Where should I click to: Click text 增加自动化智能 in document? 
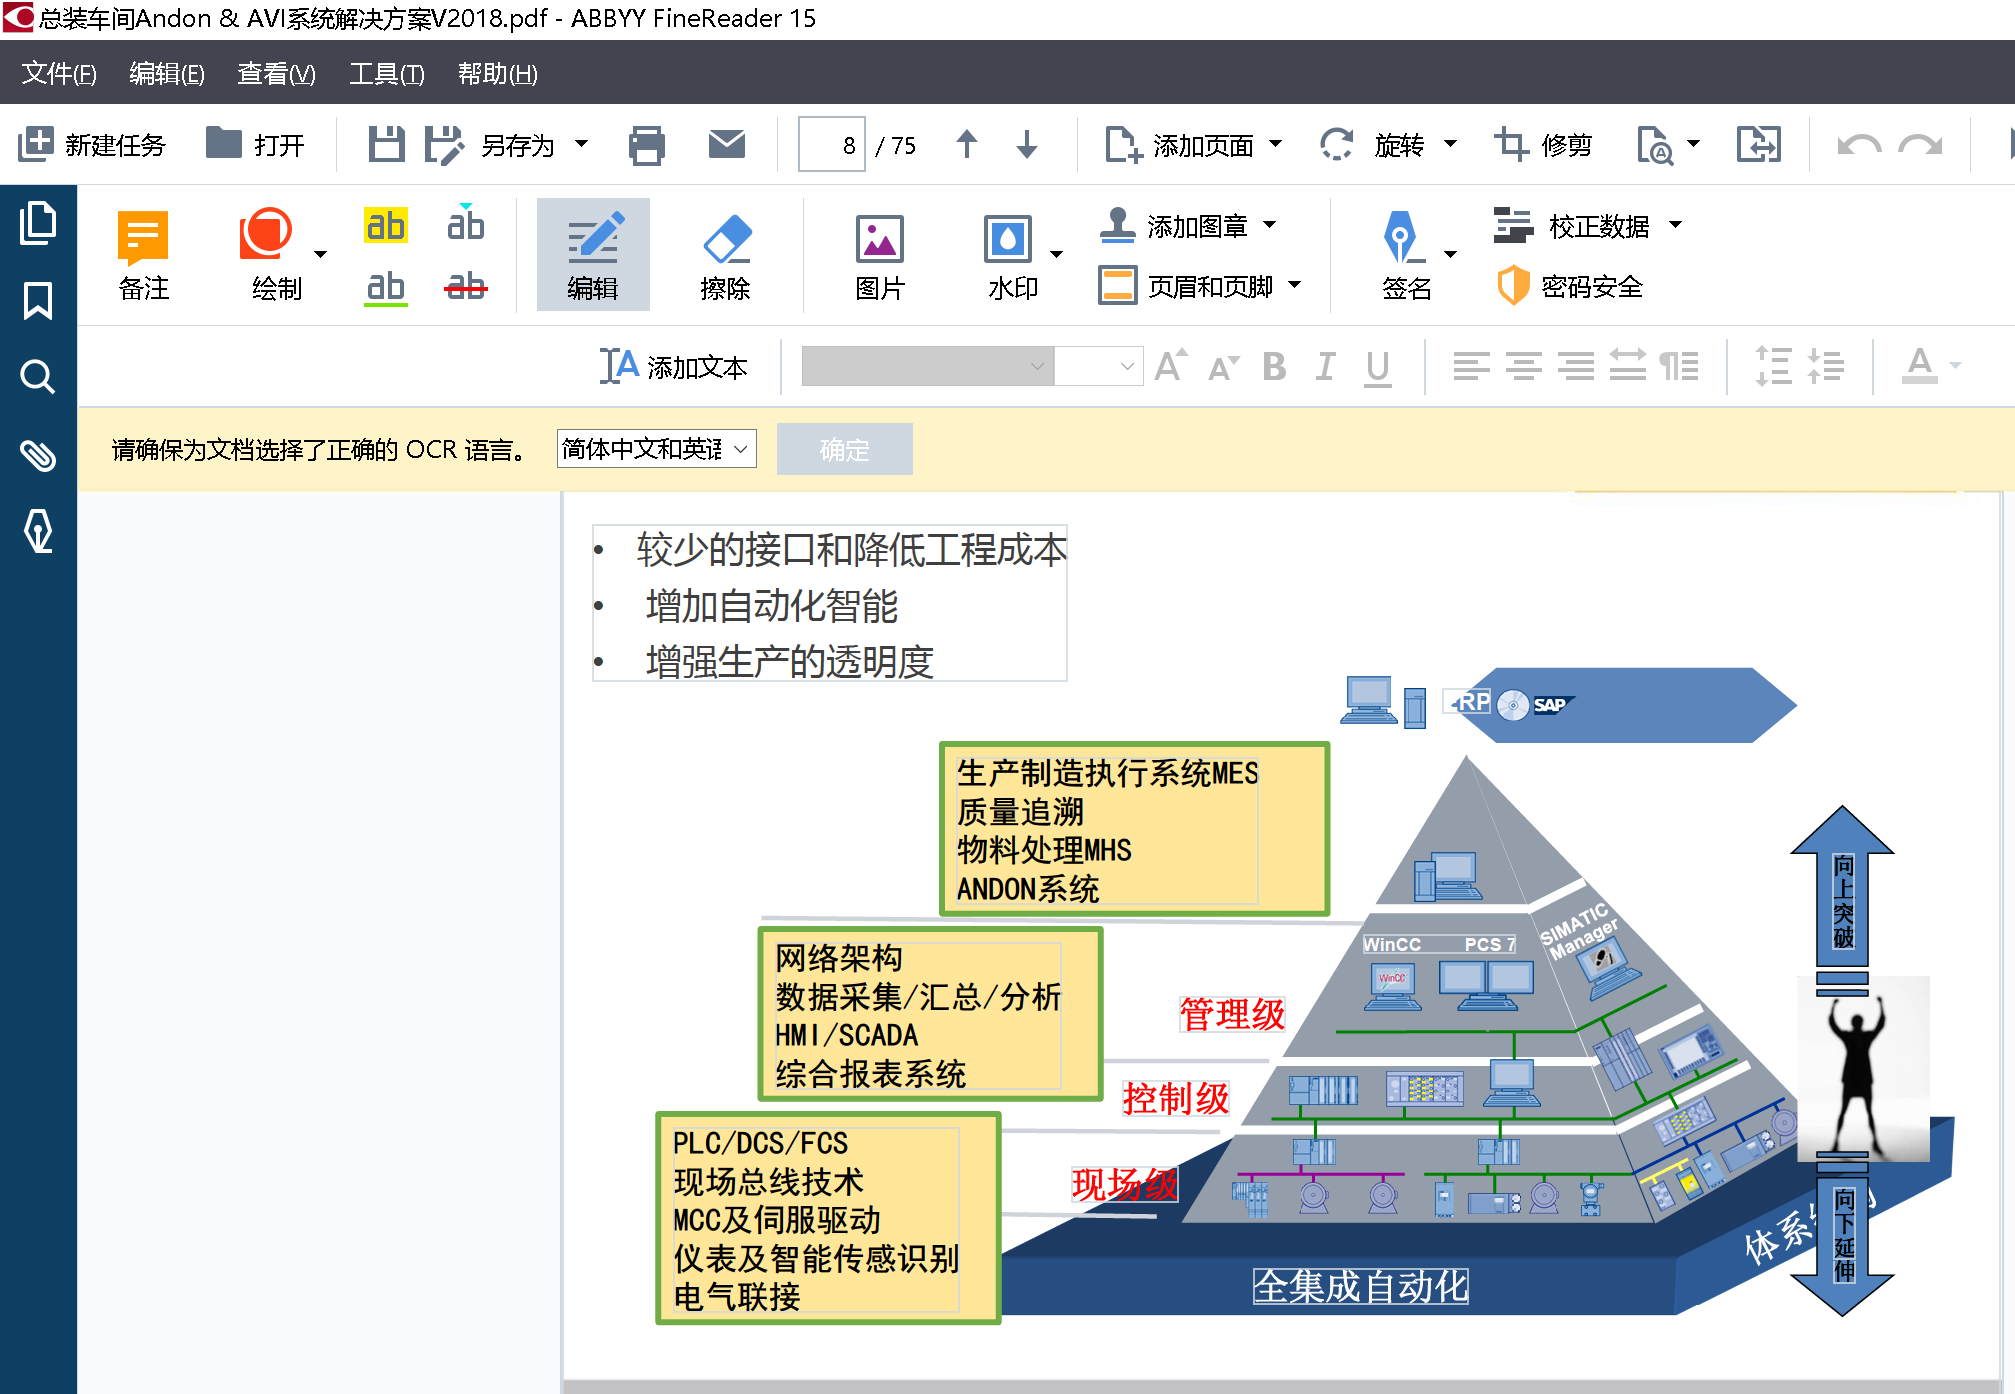[771, 606]
